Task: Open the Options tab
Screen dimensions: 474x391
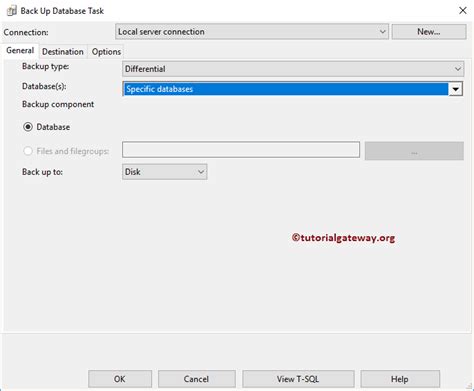Action: (x=106, y=52)
